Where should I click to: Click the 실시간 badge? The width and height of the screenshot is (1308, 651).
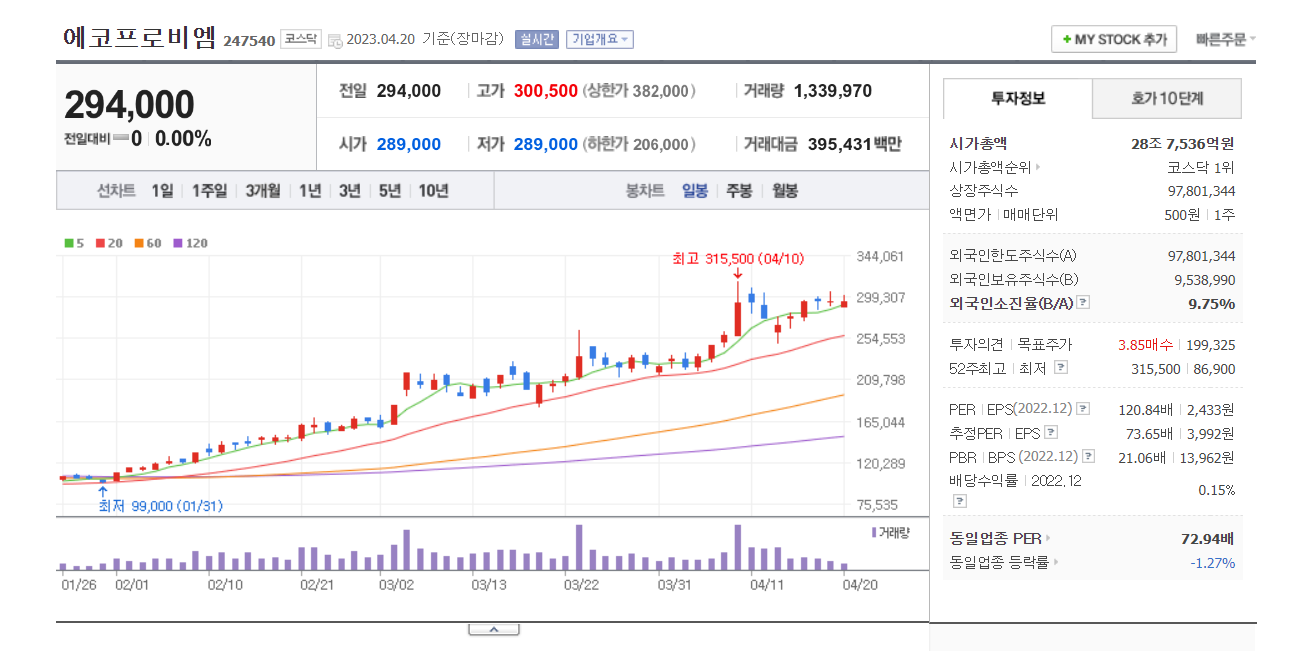(x=536, y=39)
